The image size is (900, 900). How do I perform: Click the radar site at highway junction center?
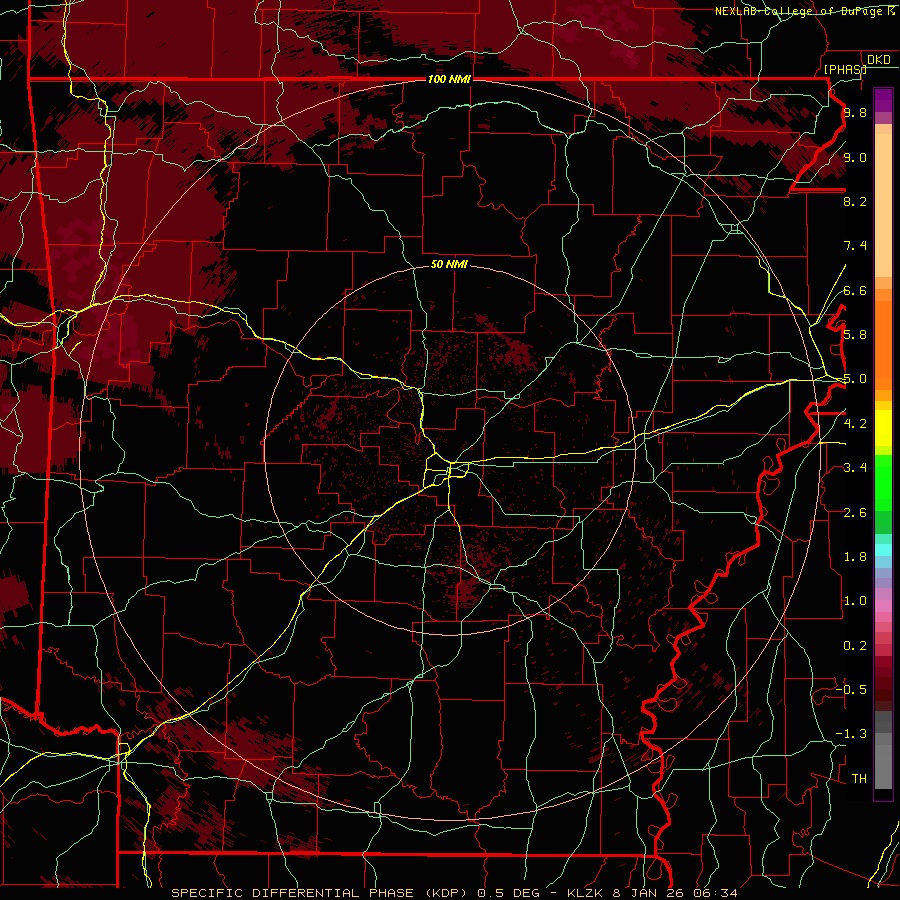point(449,463)
